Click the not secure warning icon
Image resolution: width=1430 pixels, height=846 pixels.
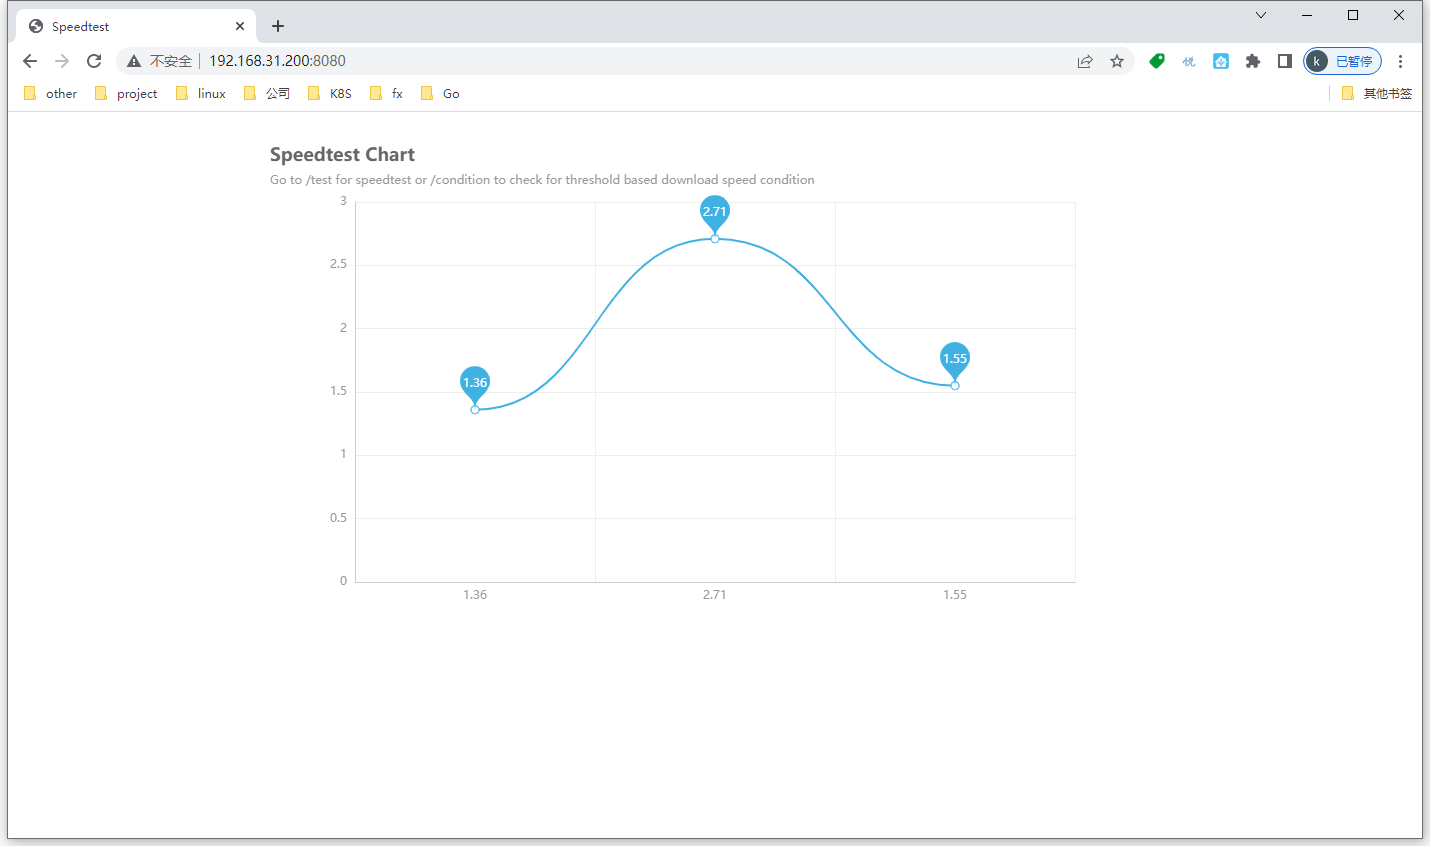tap(133, 61)
